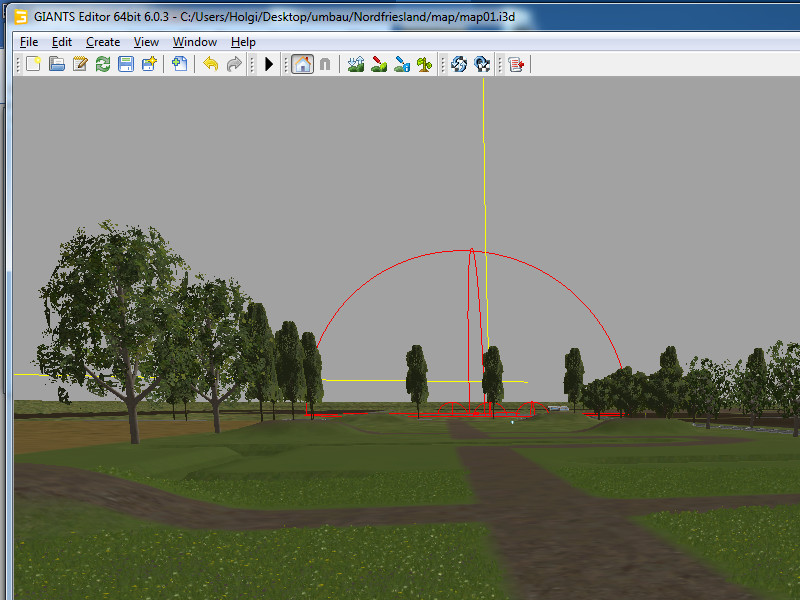Toggle the terrain foliage paint tool with the palm tree
This screenshot has width=800, height=600.
424,64
